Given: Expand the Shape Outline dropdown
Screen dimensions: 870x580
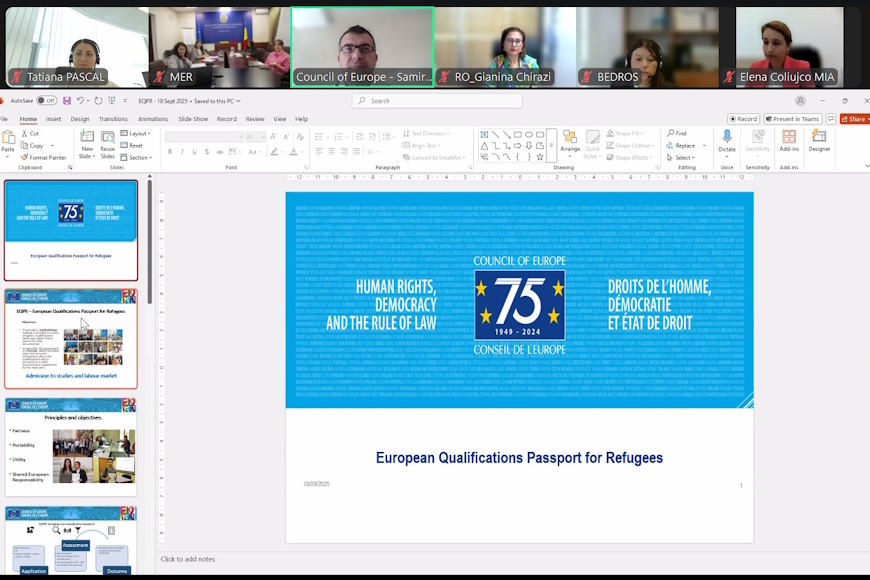Looking at the screenshot, I should [x=630, y=145].
